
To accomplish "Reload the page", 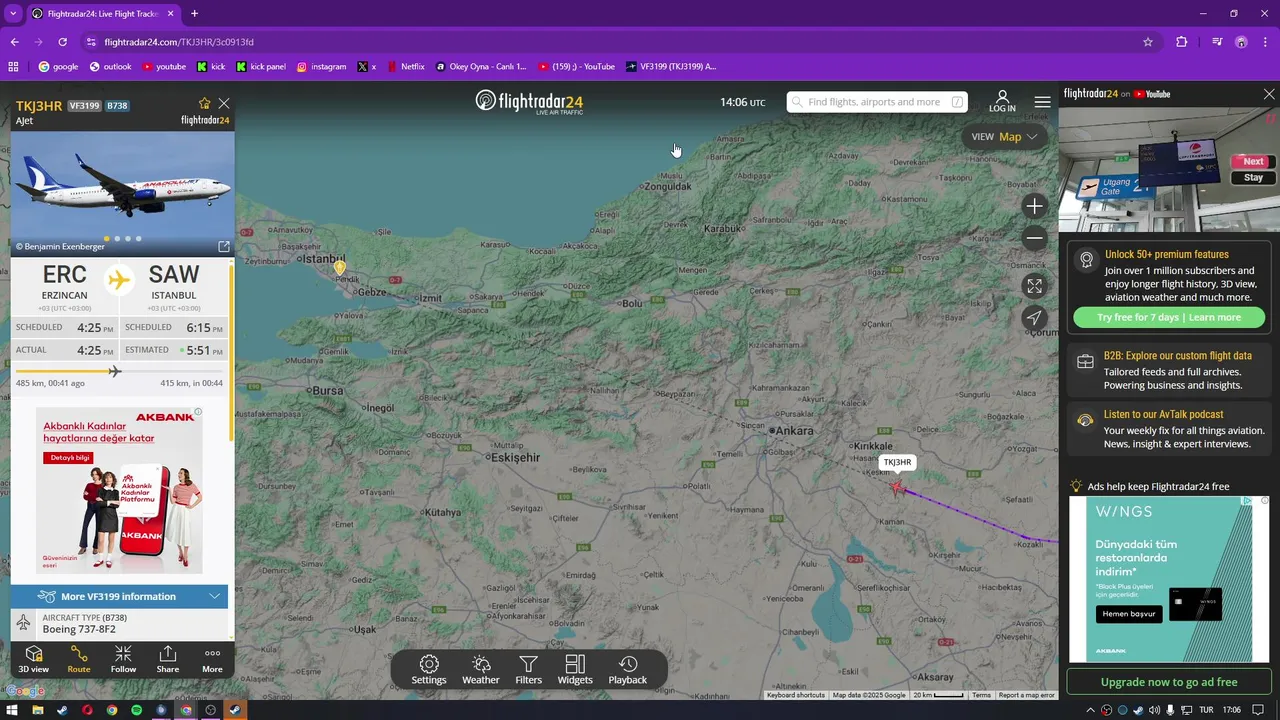I will [x=62, y=42].
